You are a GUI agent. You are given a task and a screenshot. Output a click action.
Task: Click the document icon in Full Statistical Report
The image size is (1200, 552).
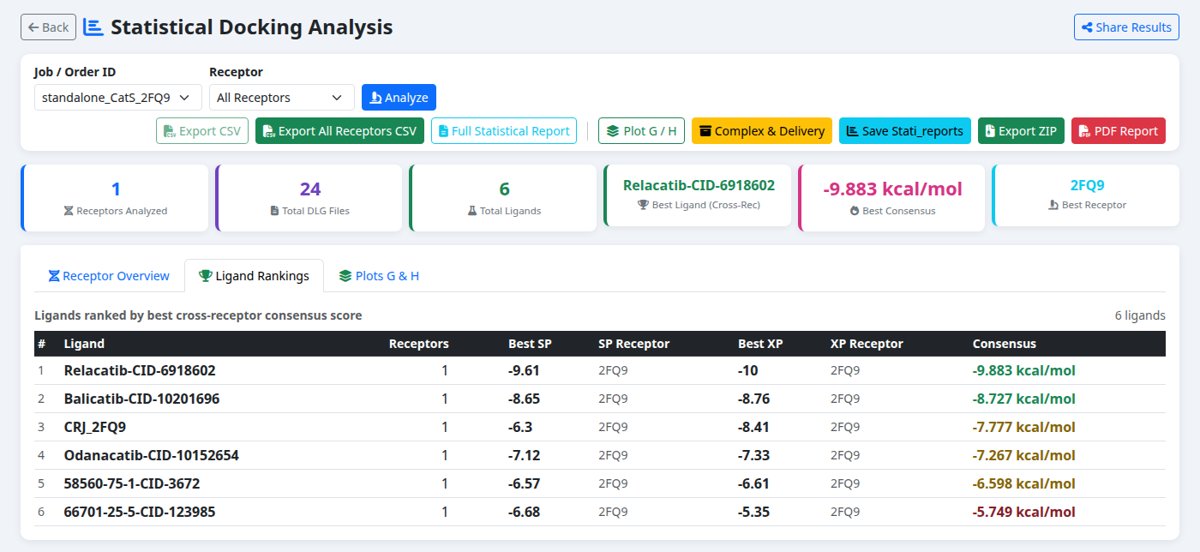tap(444, 131)
